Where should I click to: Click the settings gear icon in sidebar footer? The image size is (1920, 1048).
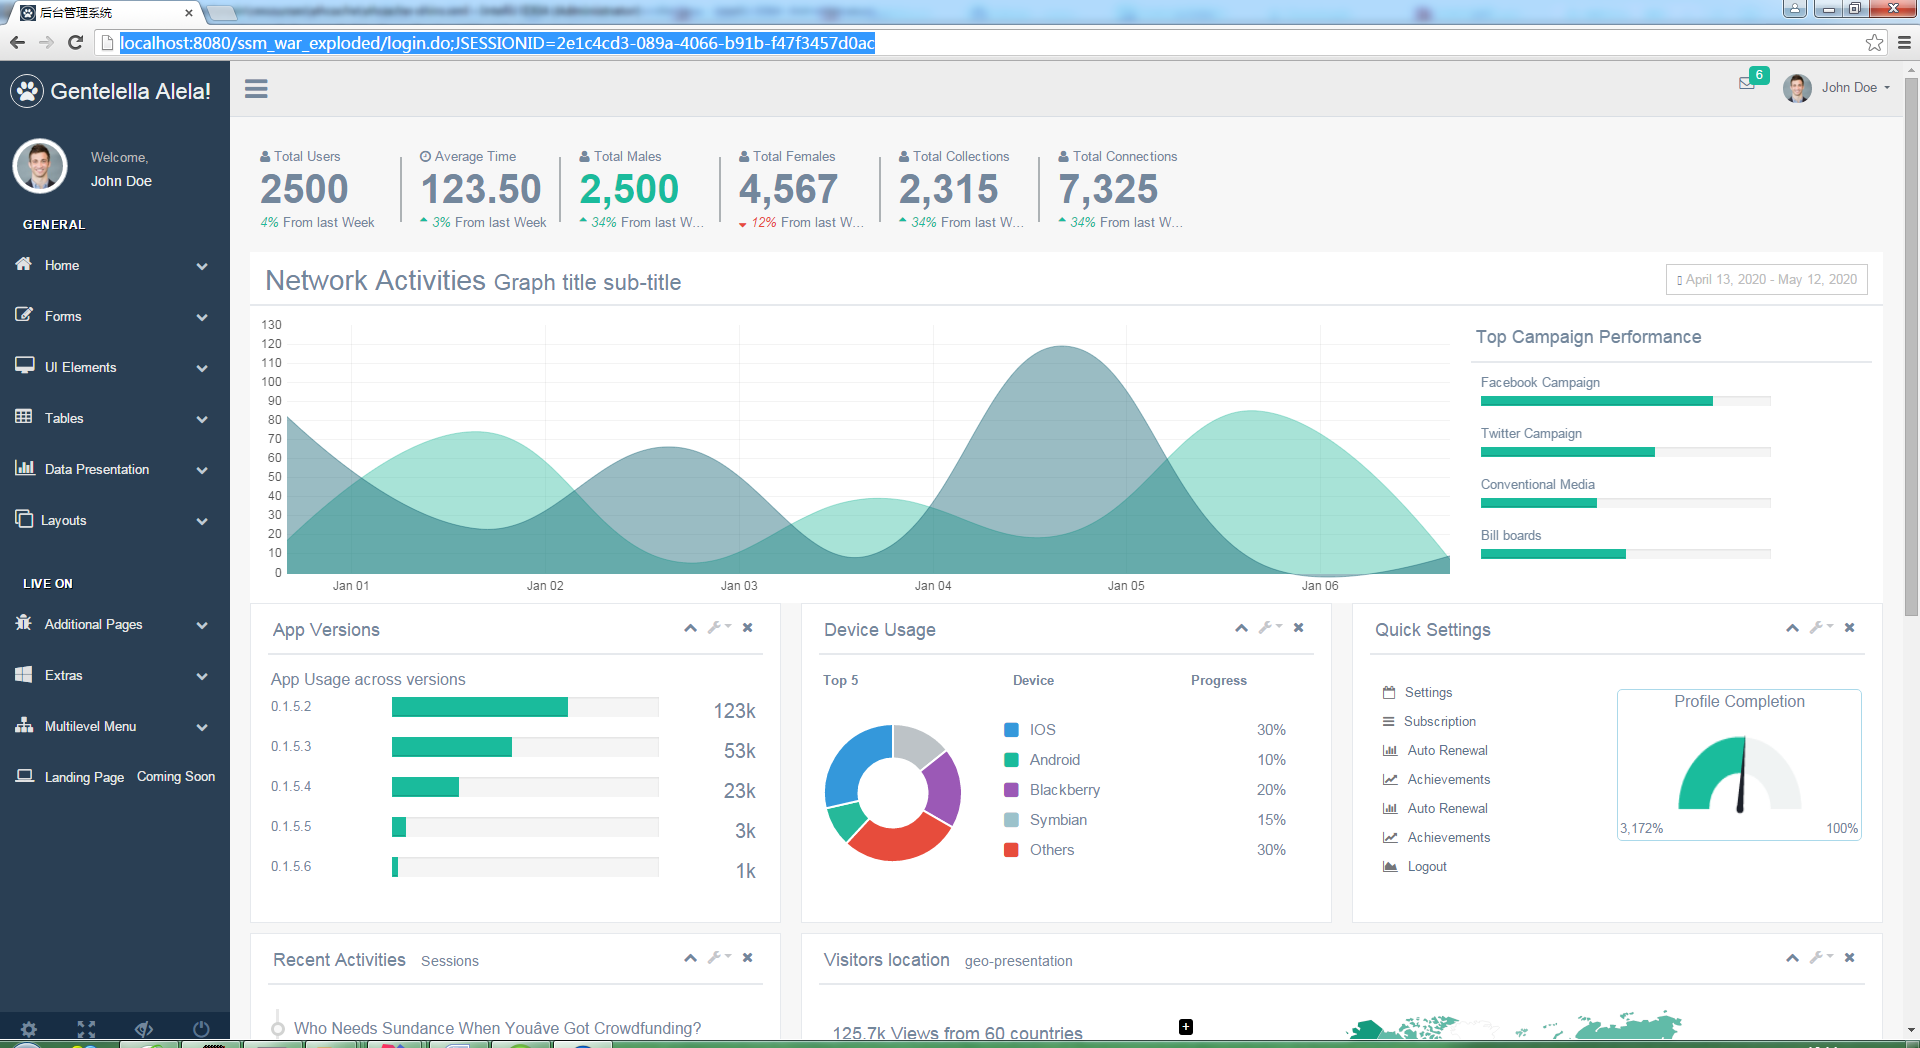[x=29, y=1028]
